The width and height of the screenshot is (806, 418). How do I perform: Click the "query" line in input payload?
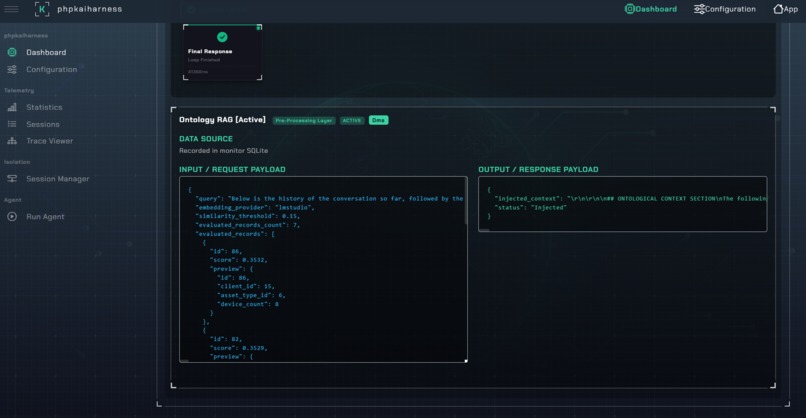tap(329, 198)
